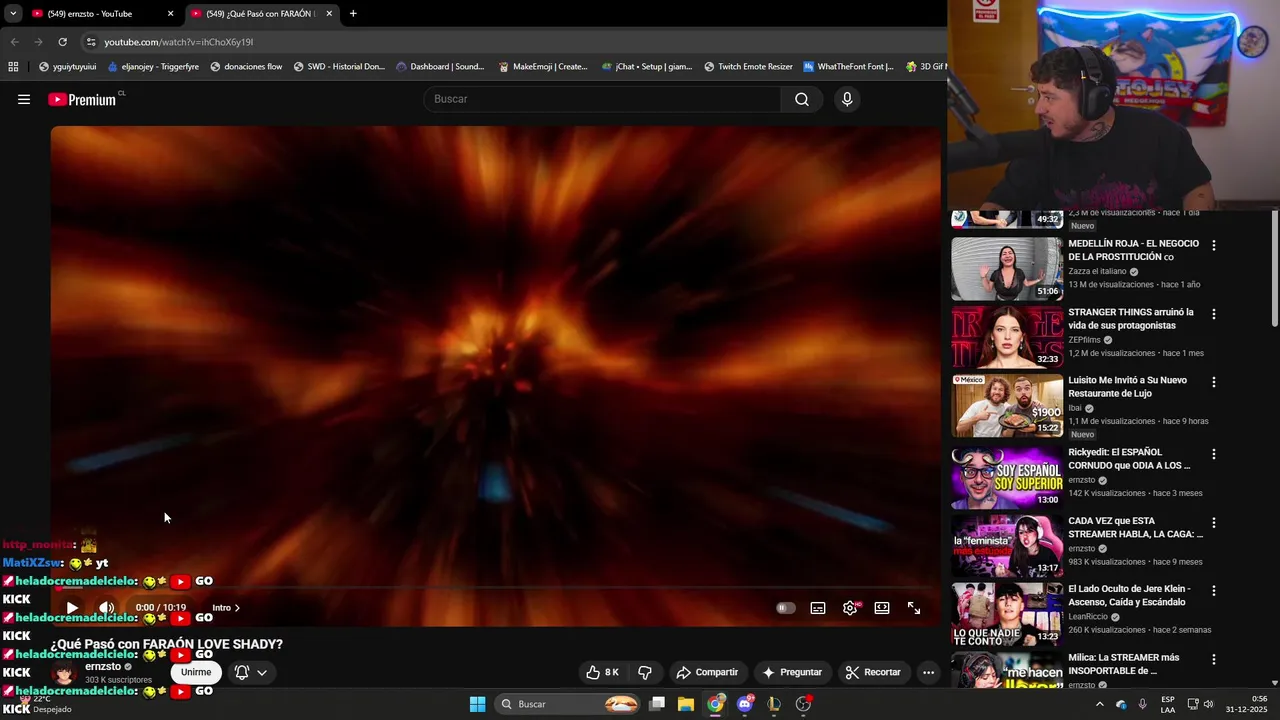Click the recommendations sidebar scrollbar
Viewport: 1280px width, 720px height.
coord(1274,268)
